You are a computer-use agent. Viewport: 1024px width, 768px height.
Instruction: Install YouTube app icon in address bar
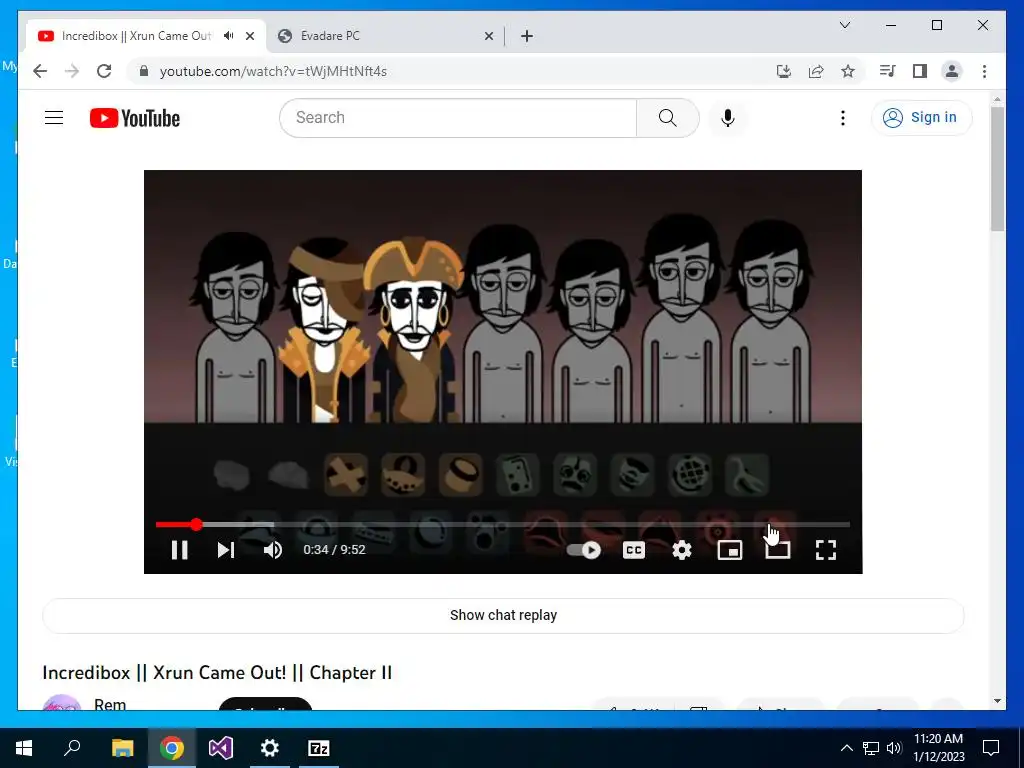coord(784,71)
